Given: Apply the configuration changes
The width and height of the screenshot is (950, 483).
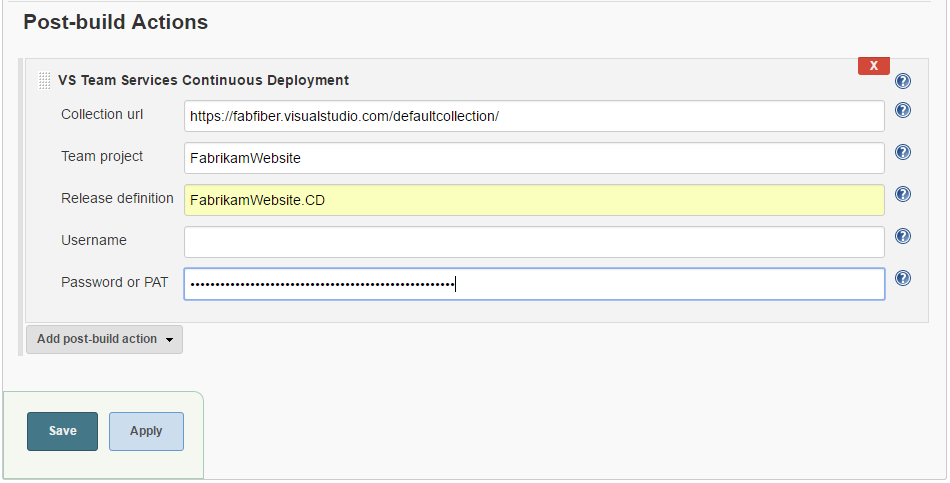Looking at the screenshot, I should point(146,431).
